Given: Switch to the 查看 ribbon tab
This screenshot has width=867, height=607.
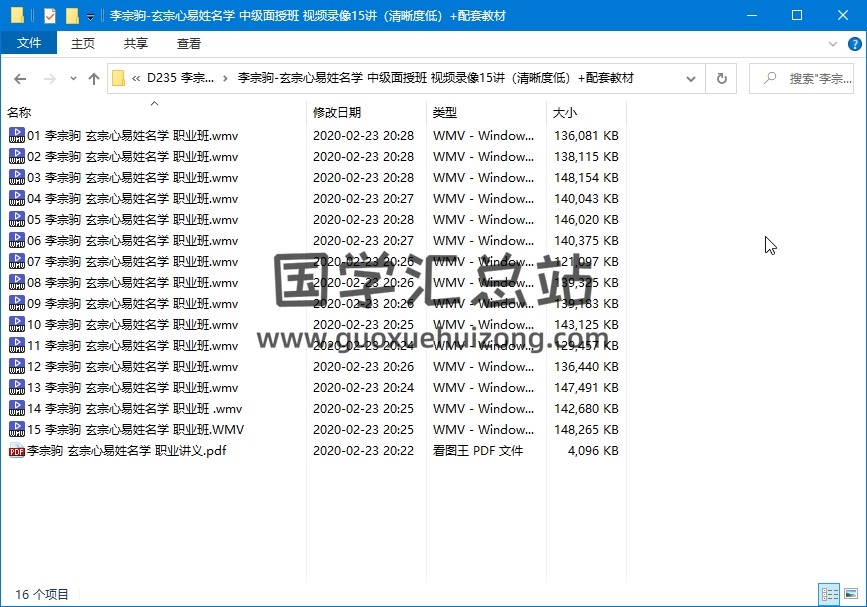Looking at the screenshot, I should click(x=188, y=43).
